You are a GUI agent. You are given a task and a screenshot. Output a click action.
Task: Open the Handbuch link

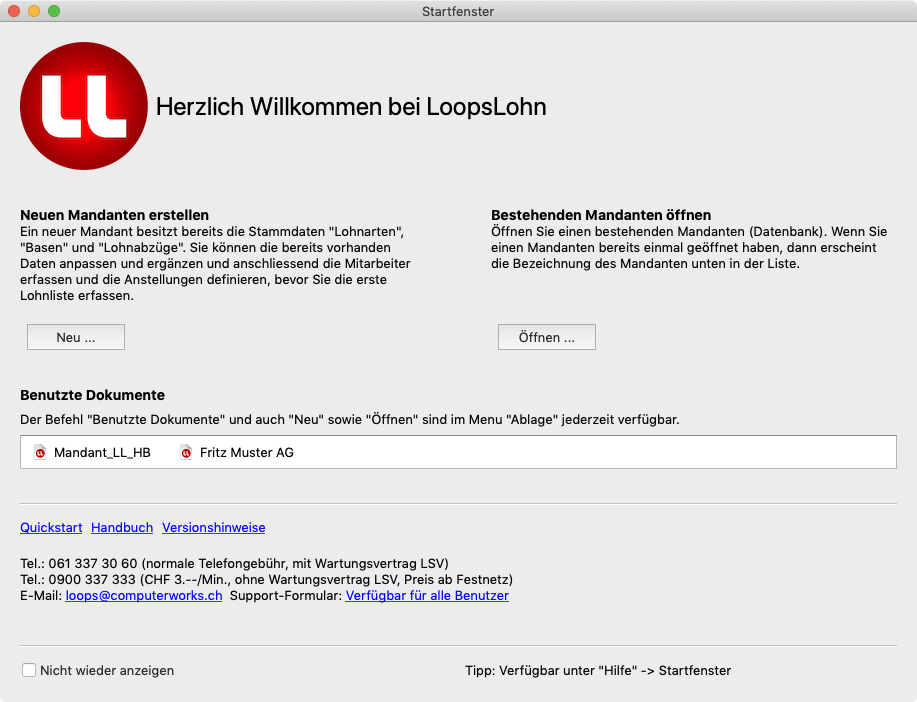pos(121,527)
